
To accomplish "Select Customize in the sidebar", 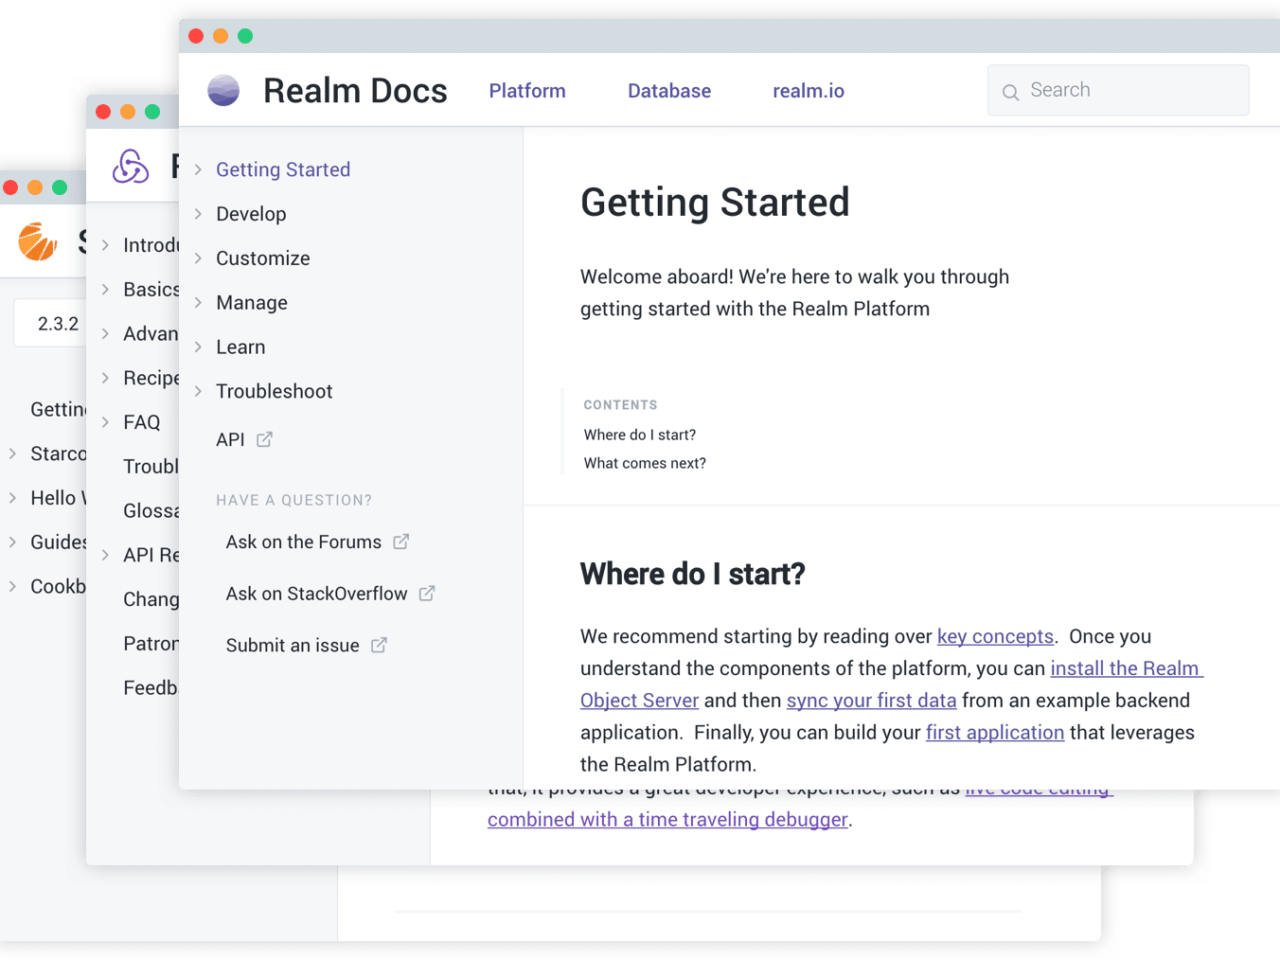I will [x=263, y=258].
